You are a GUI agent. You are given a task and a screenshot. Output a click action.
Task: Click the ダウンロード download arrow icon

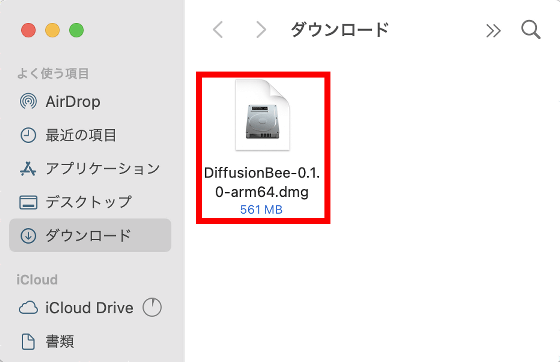coord(28,236)
